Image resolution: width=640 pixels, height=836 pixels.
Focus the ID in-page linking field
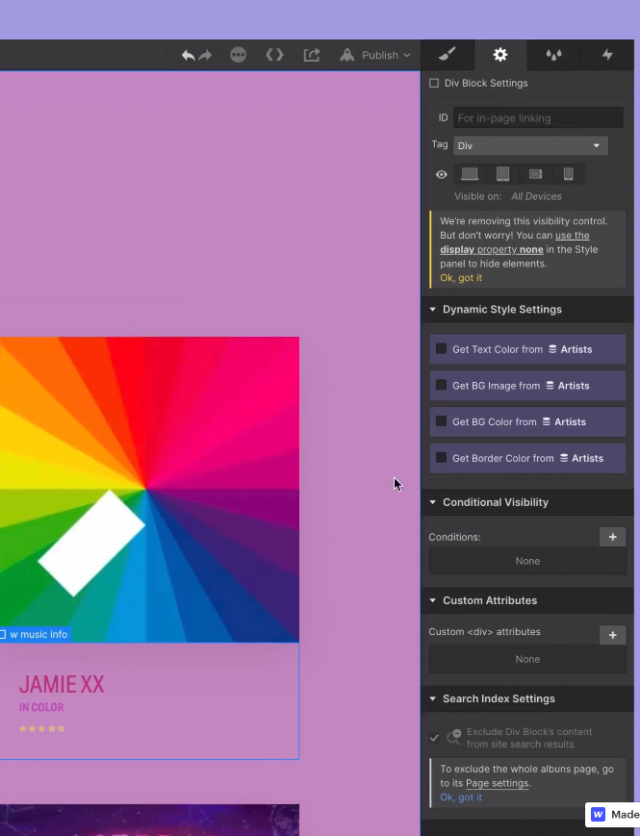(x=538, y=118)
